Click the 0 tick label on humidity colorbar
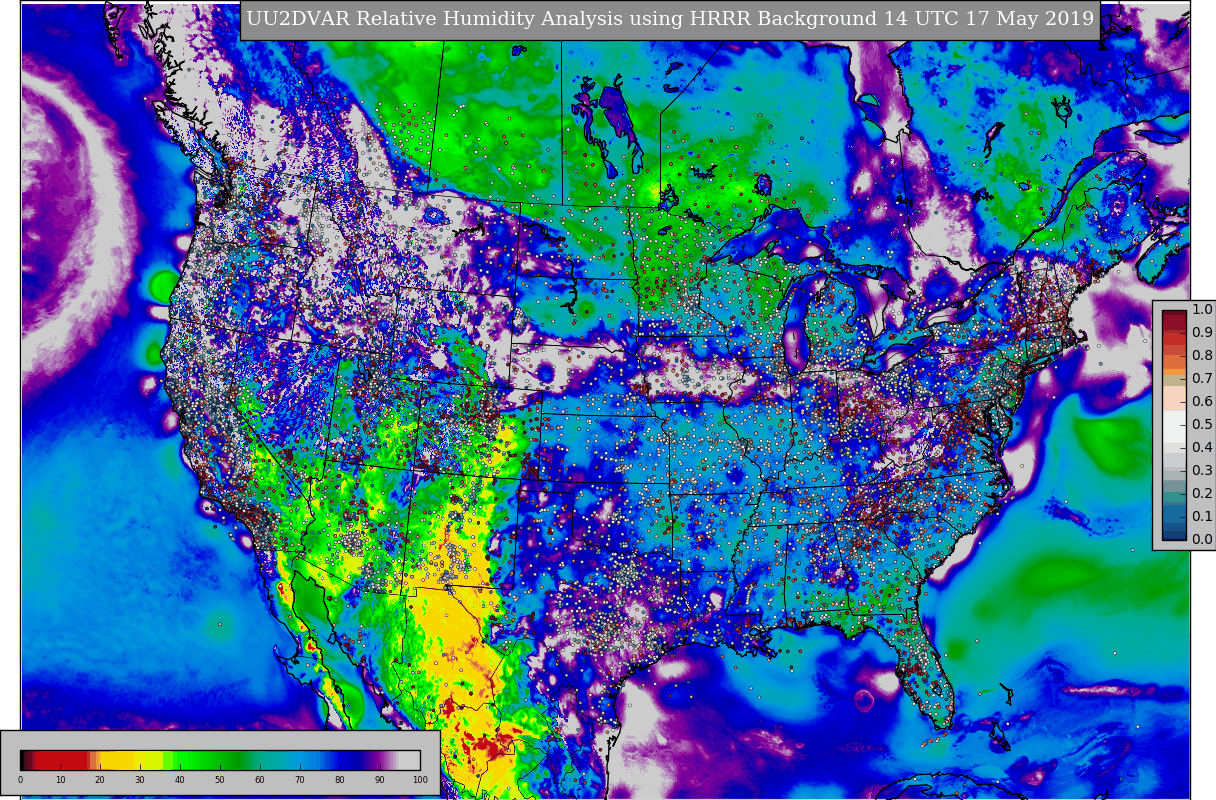The image size is (1216, 800). (20, 780)
